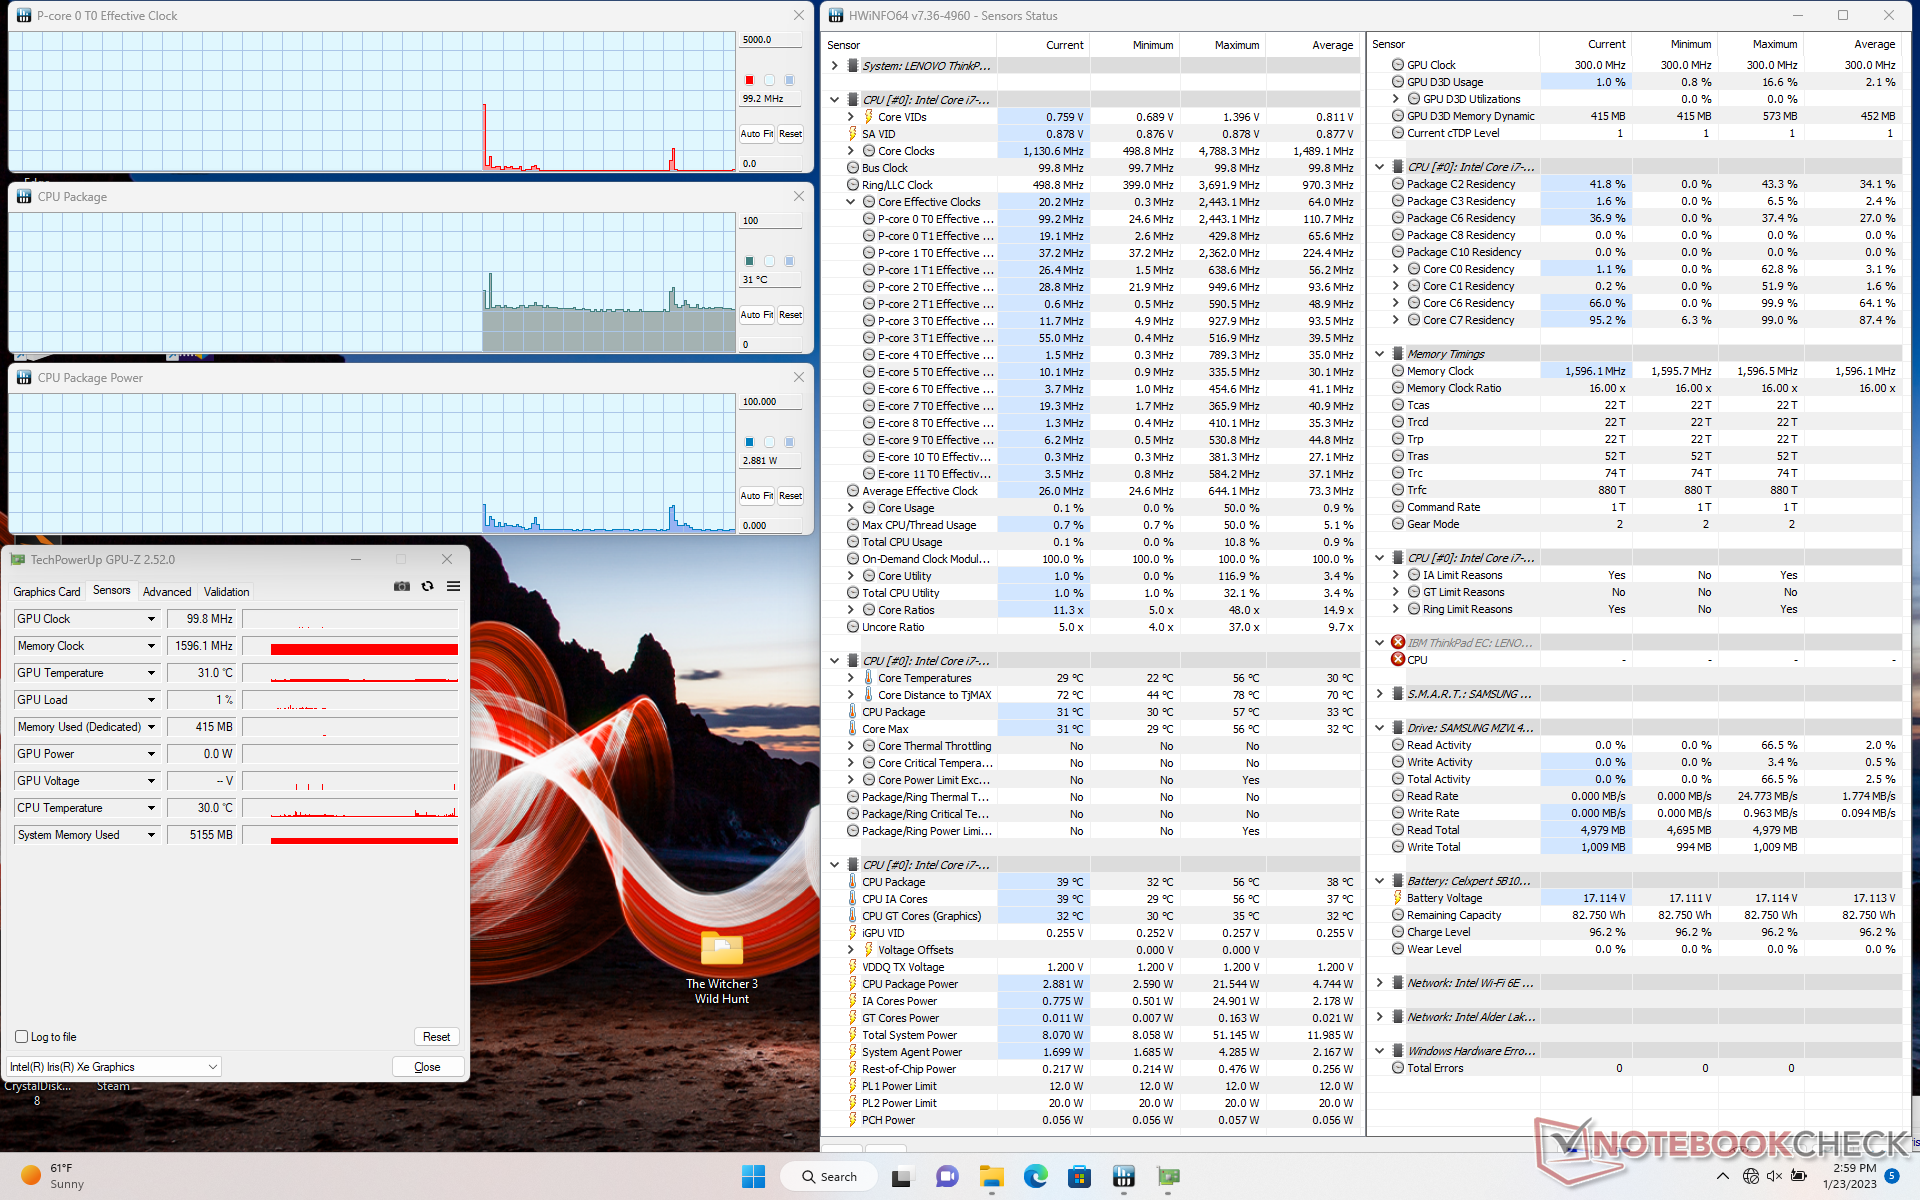This screenshot has height=1200, width=1920.
Task: Open the Windows Start menu
Action: 753,1176
